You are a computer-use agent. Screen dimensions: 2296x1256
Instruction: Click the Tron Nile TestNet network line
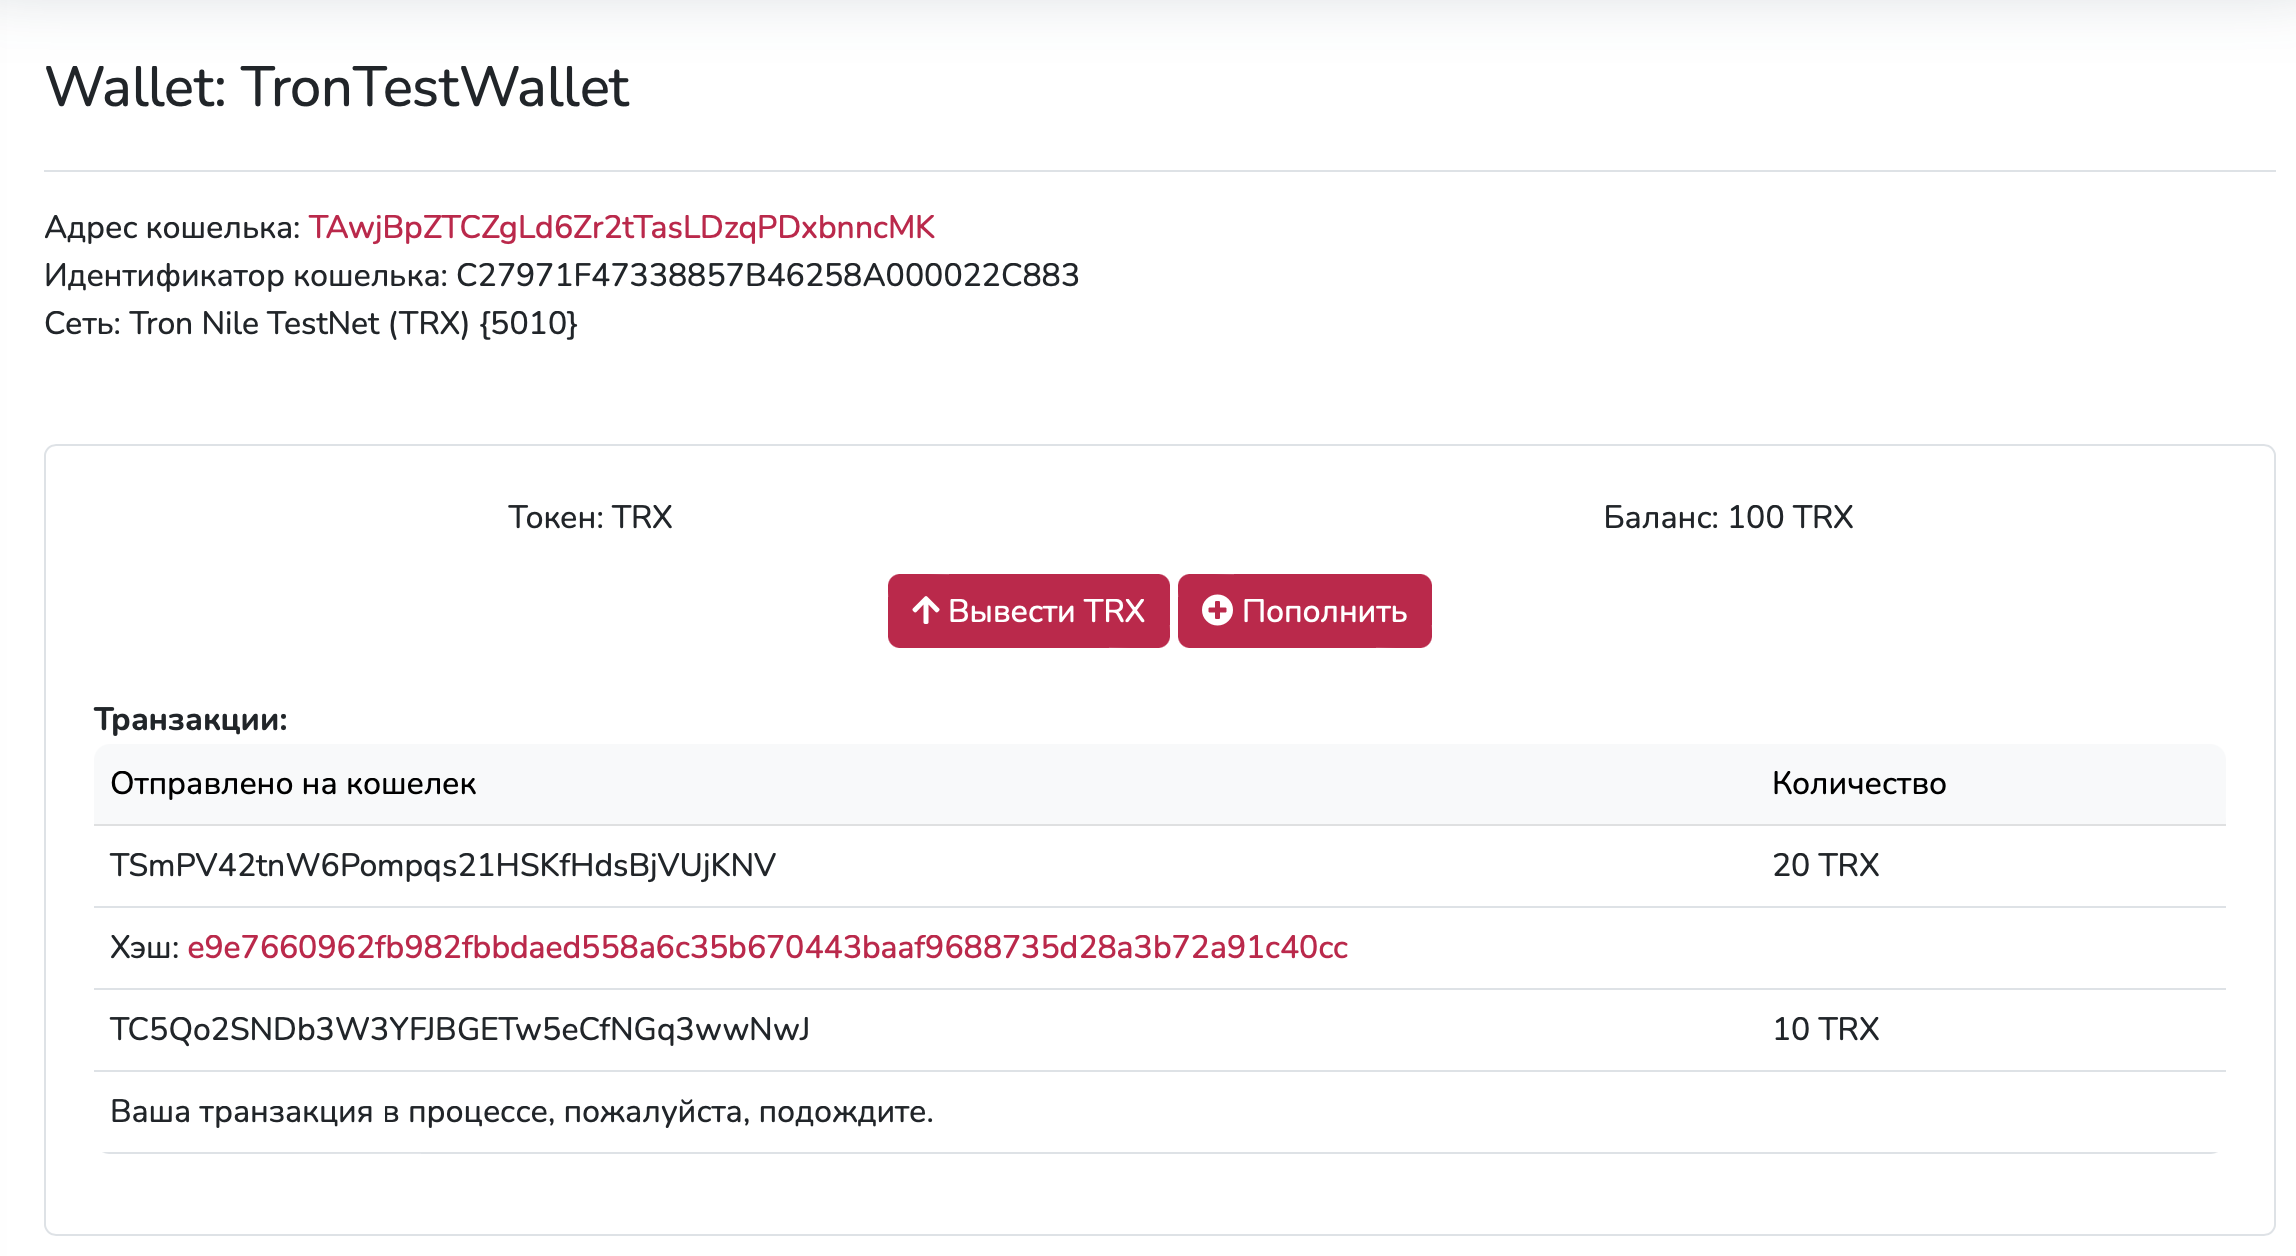pos(310,323)
